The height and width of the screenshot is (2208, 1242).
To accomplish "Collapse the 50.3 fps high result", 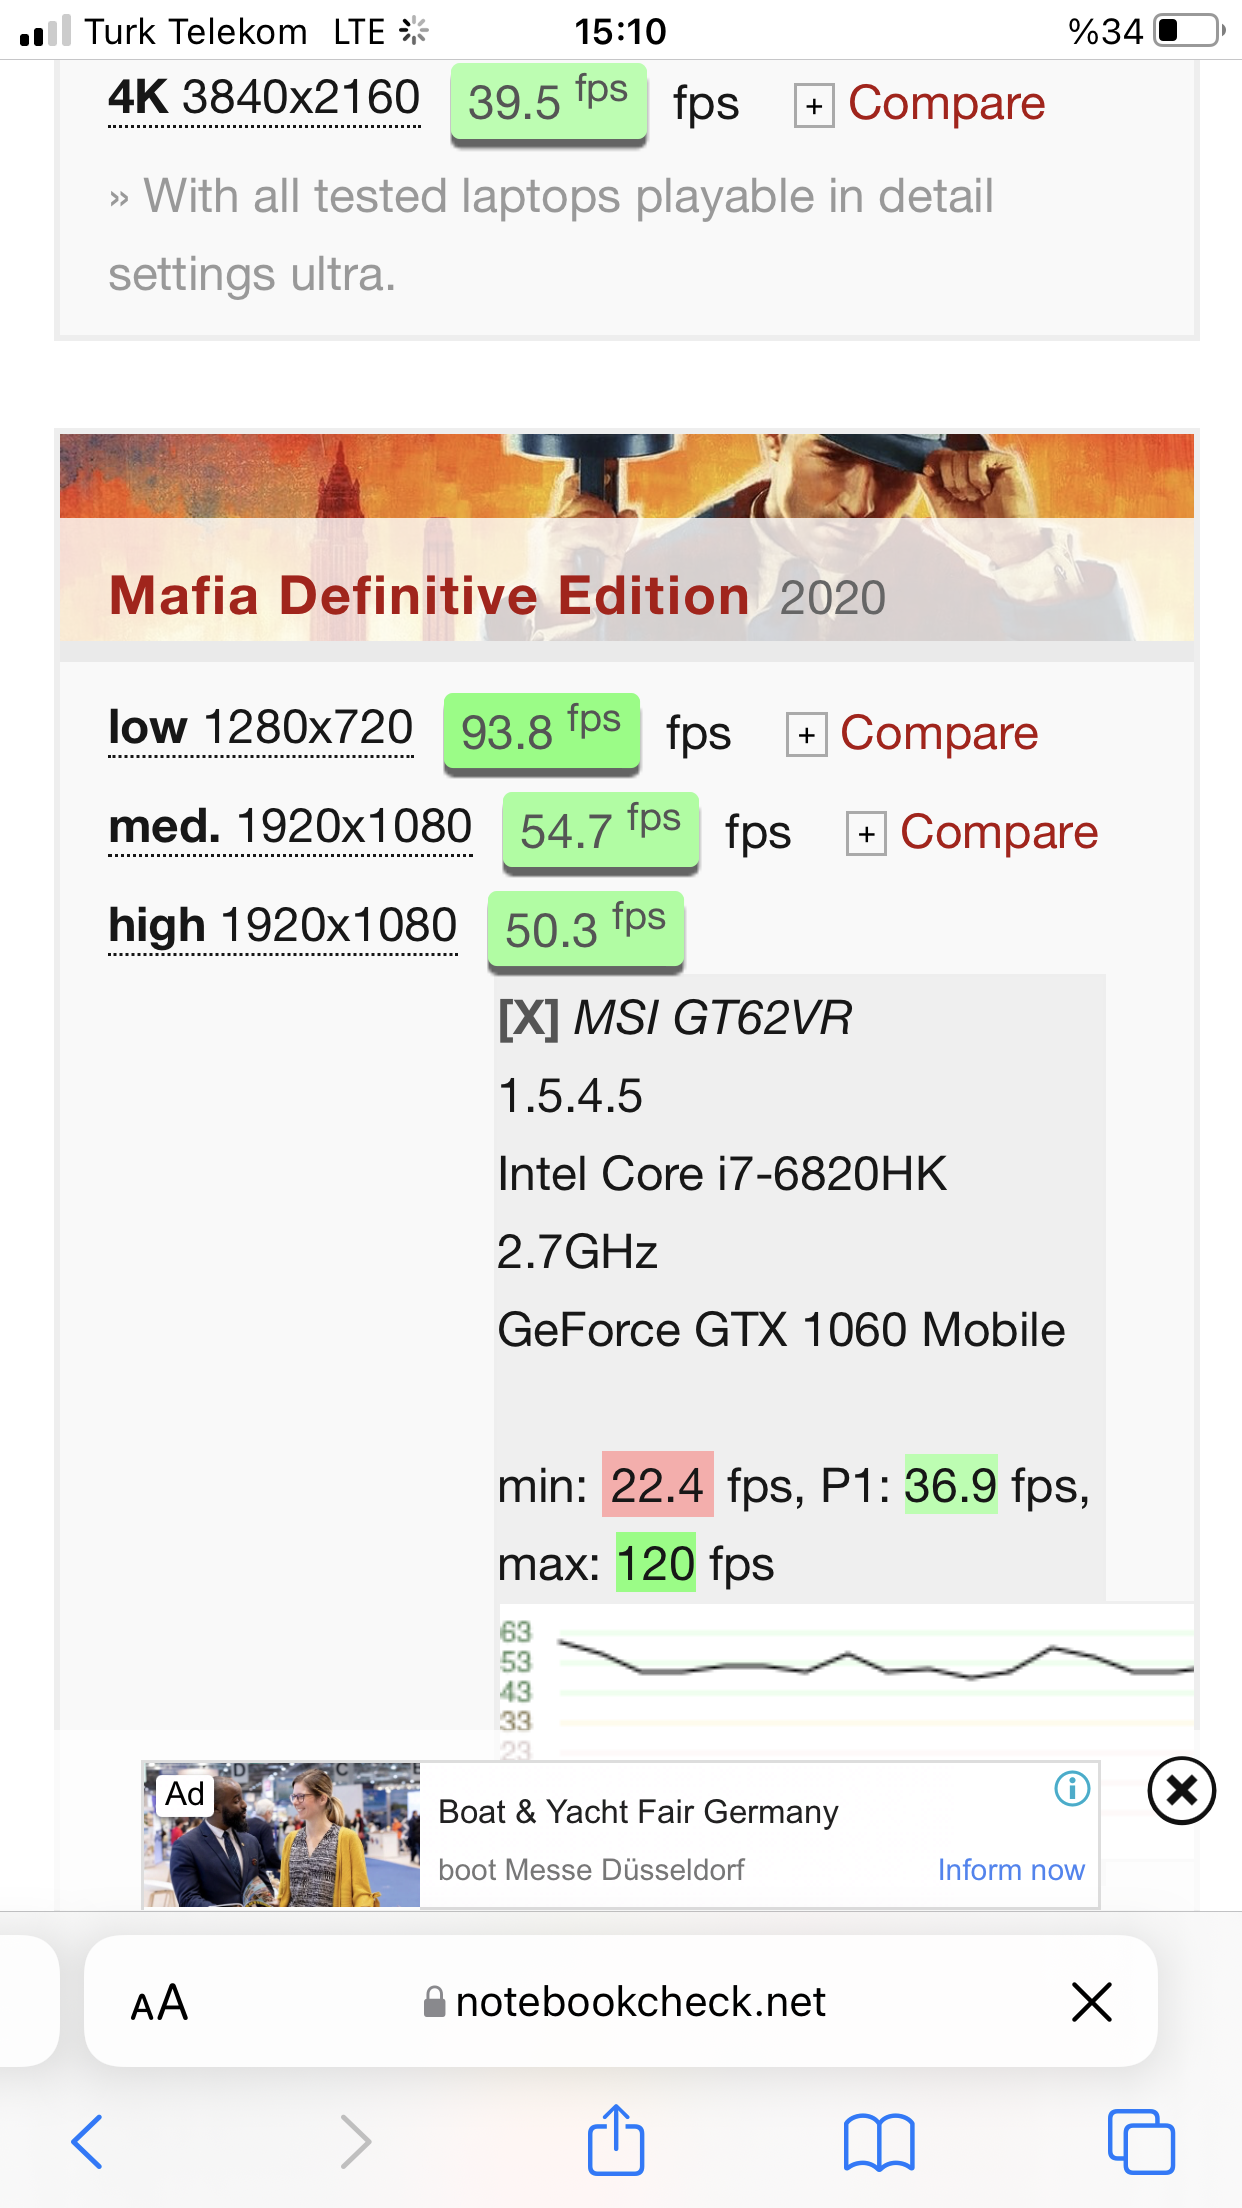I will [x=585, y=929].
